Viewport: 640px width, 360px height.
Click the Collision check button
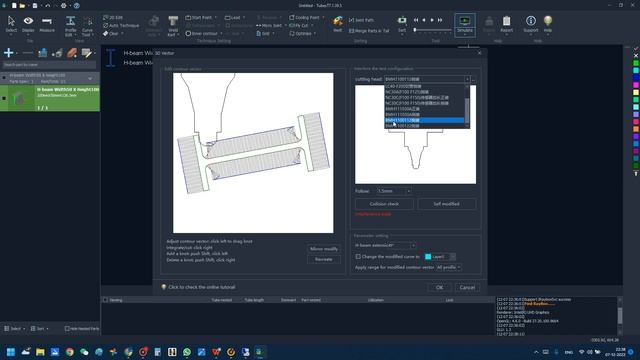tap(384, 204)
